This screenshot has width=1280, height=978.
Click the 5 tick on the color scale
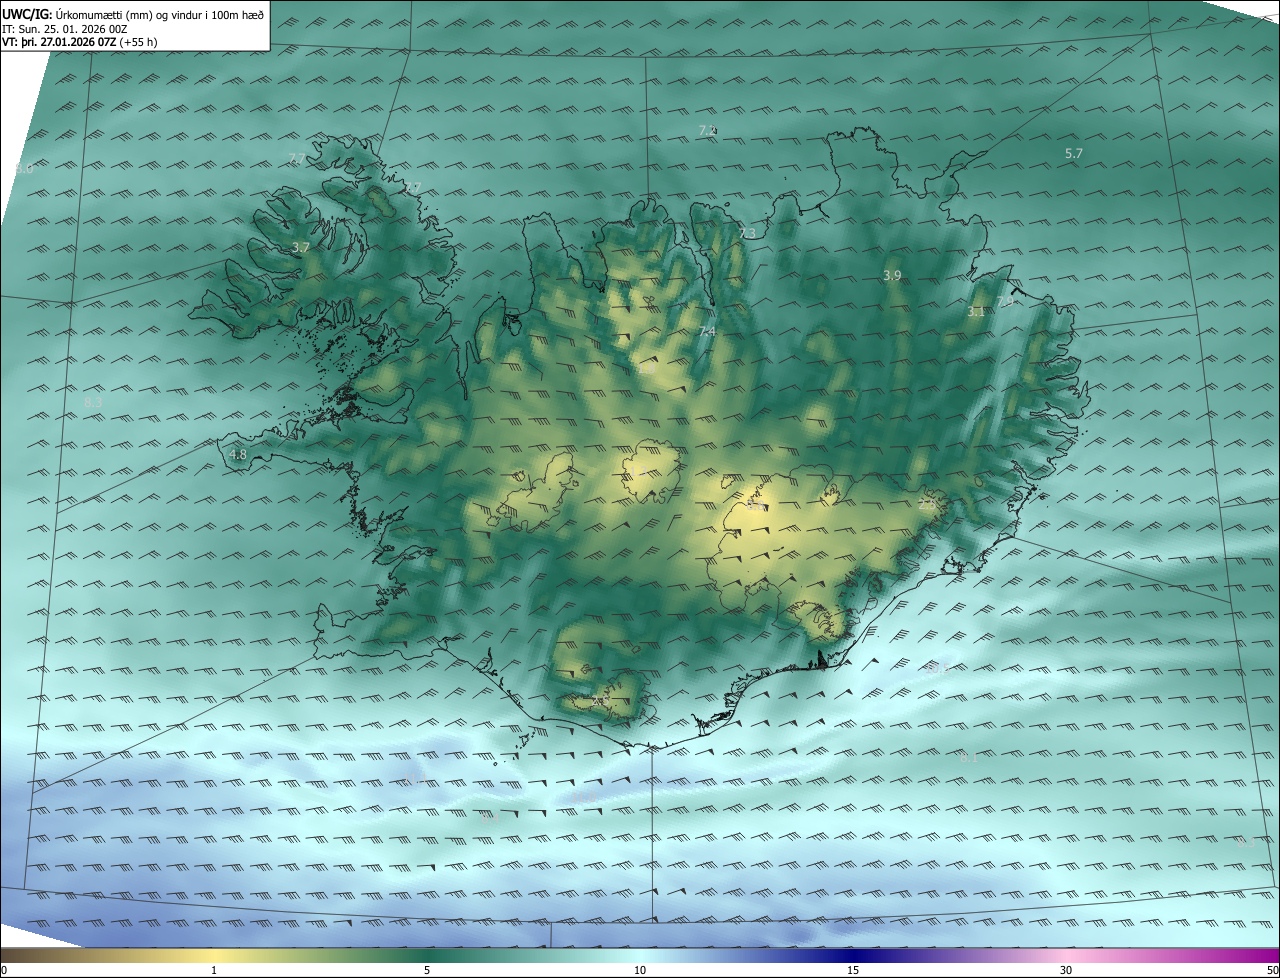tap(427, 970)
